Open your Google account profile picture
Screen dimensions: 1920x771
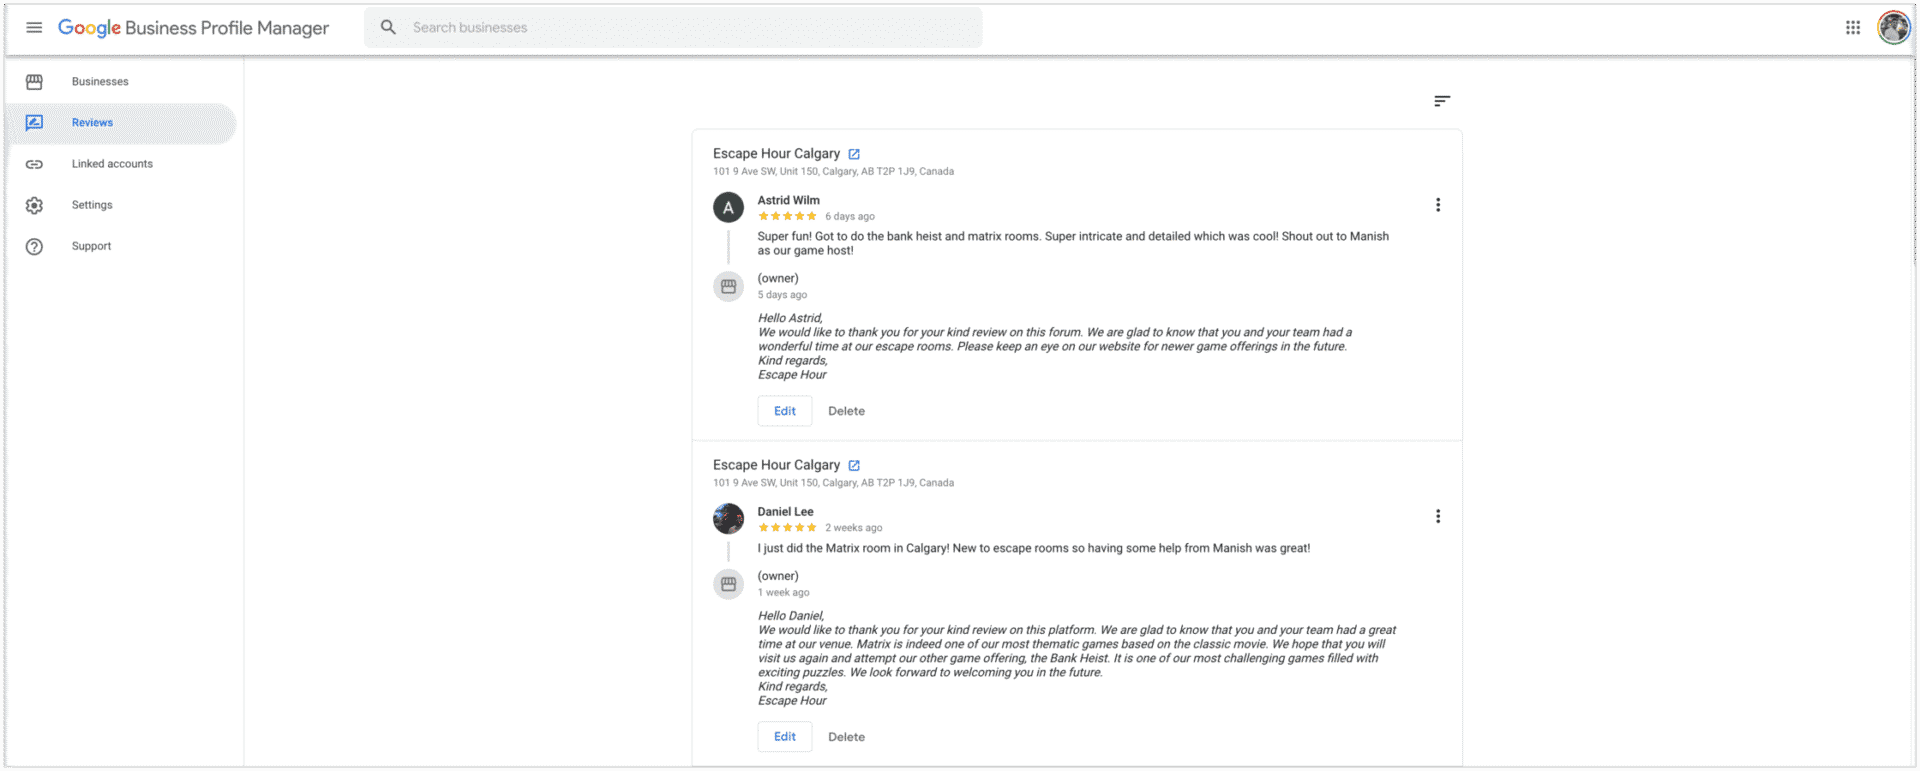point(1894,27)
